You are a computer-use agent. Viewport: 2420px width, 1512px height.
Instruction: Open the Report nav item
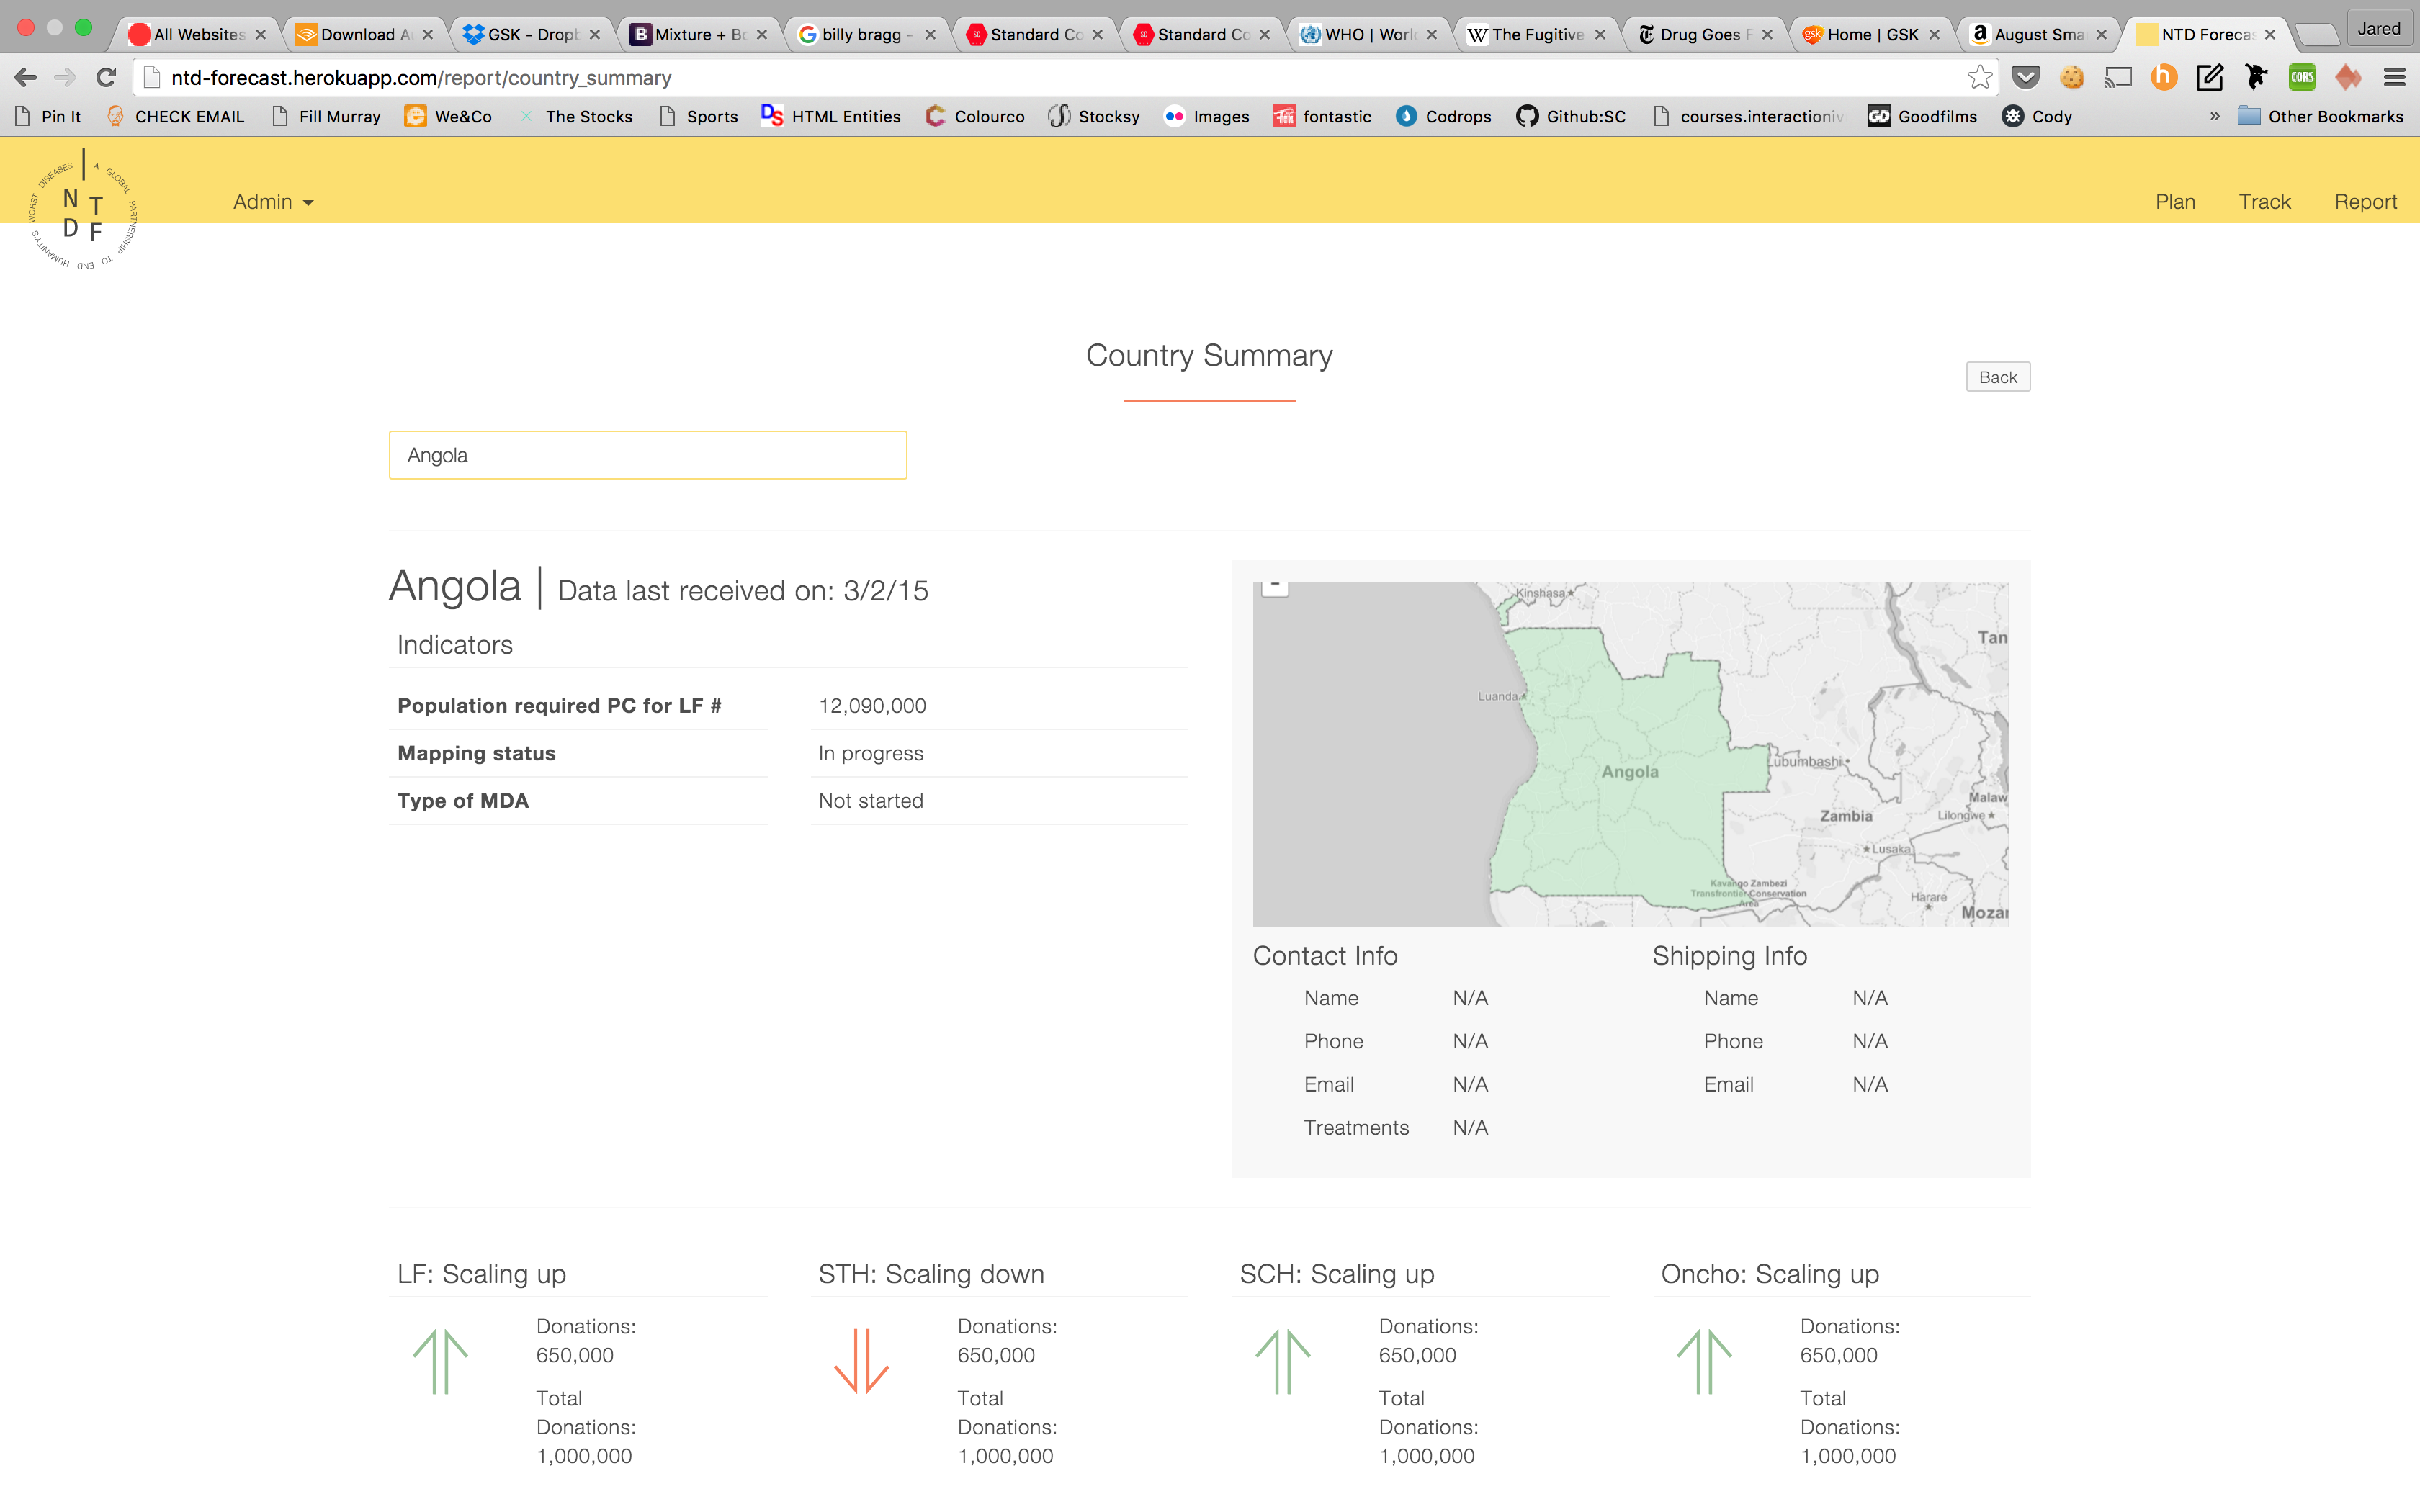[2365, 202]
